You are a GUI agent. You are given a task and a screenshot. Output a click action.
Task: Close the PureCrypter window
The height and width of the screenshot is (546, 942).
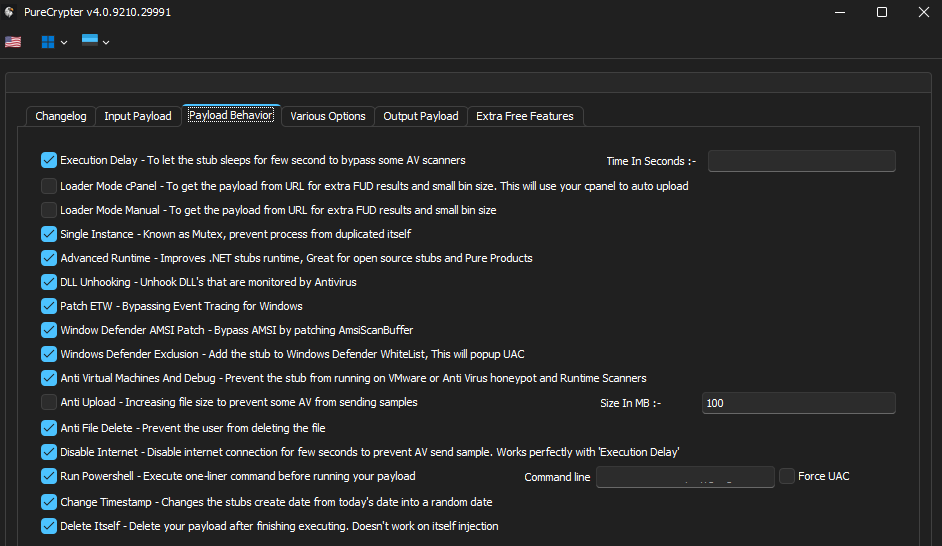coord(924,12)
